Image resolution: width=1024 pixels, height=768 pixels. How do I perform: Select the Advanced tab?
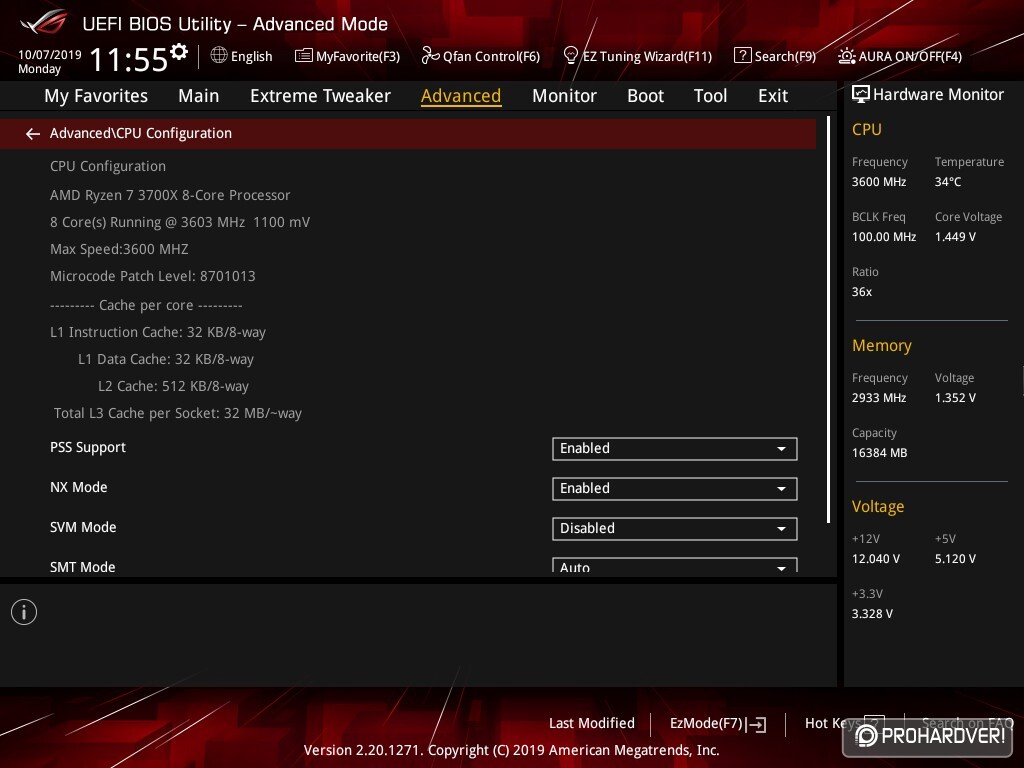coord(461,96)
